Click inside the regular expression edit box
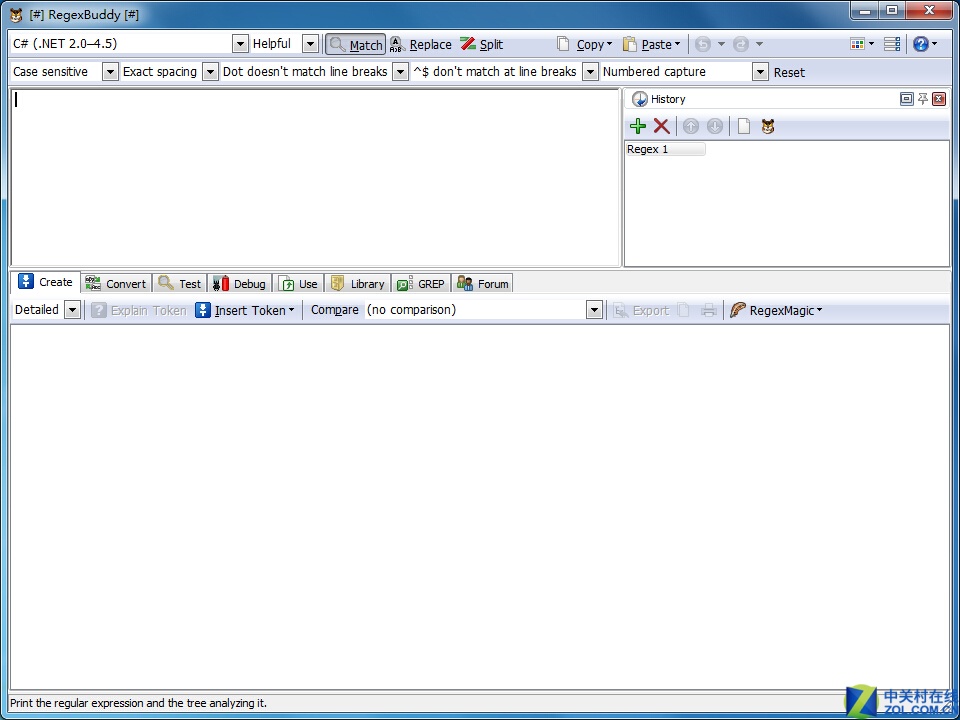 (316, 178)
